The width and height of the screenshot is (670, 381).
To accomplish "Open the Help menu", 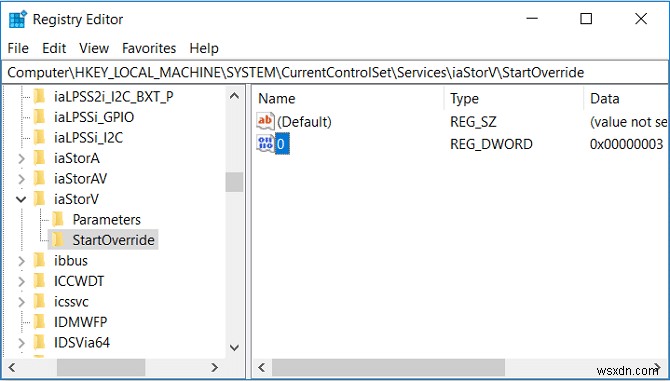I will (x=204, y=48).
